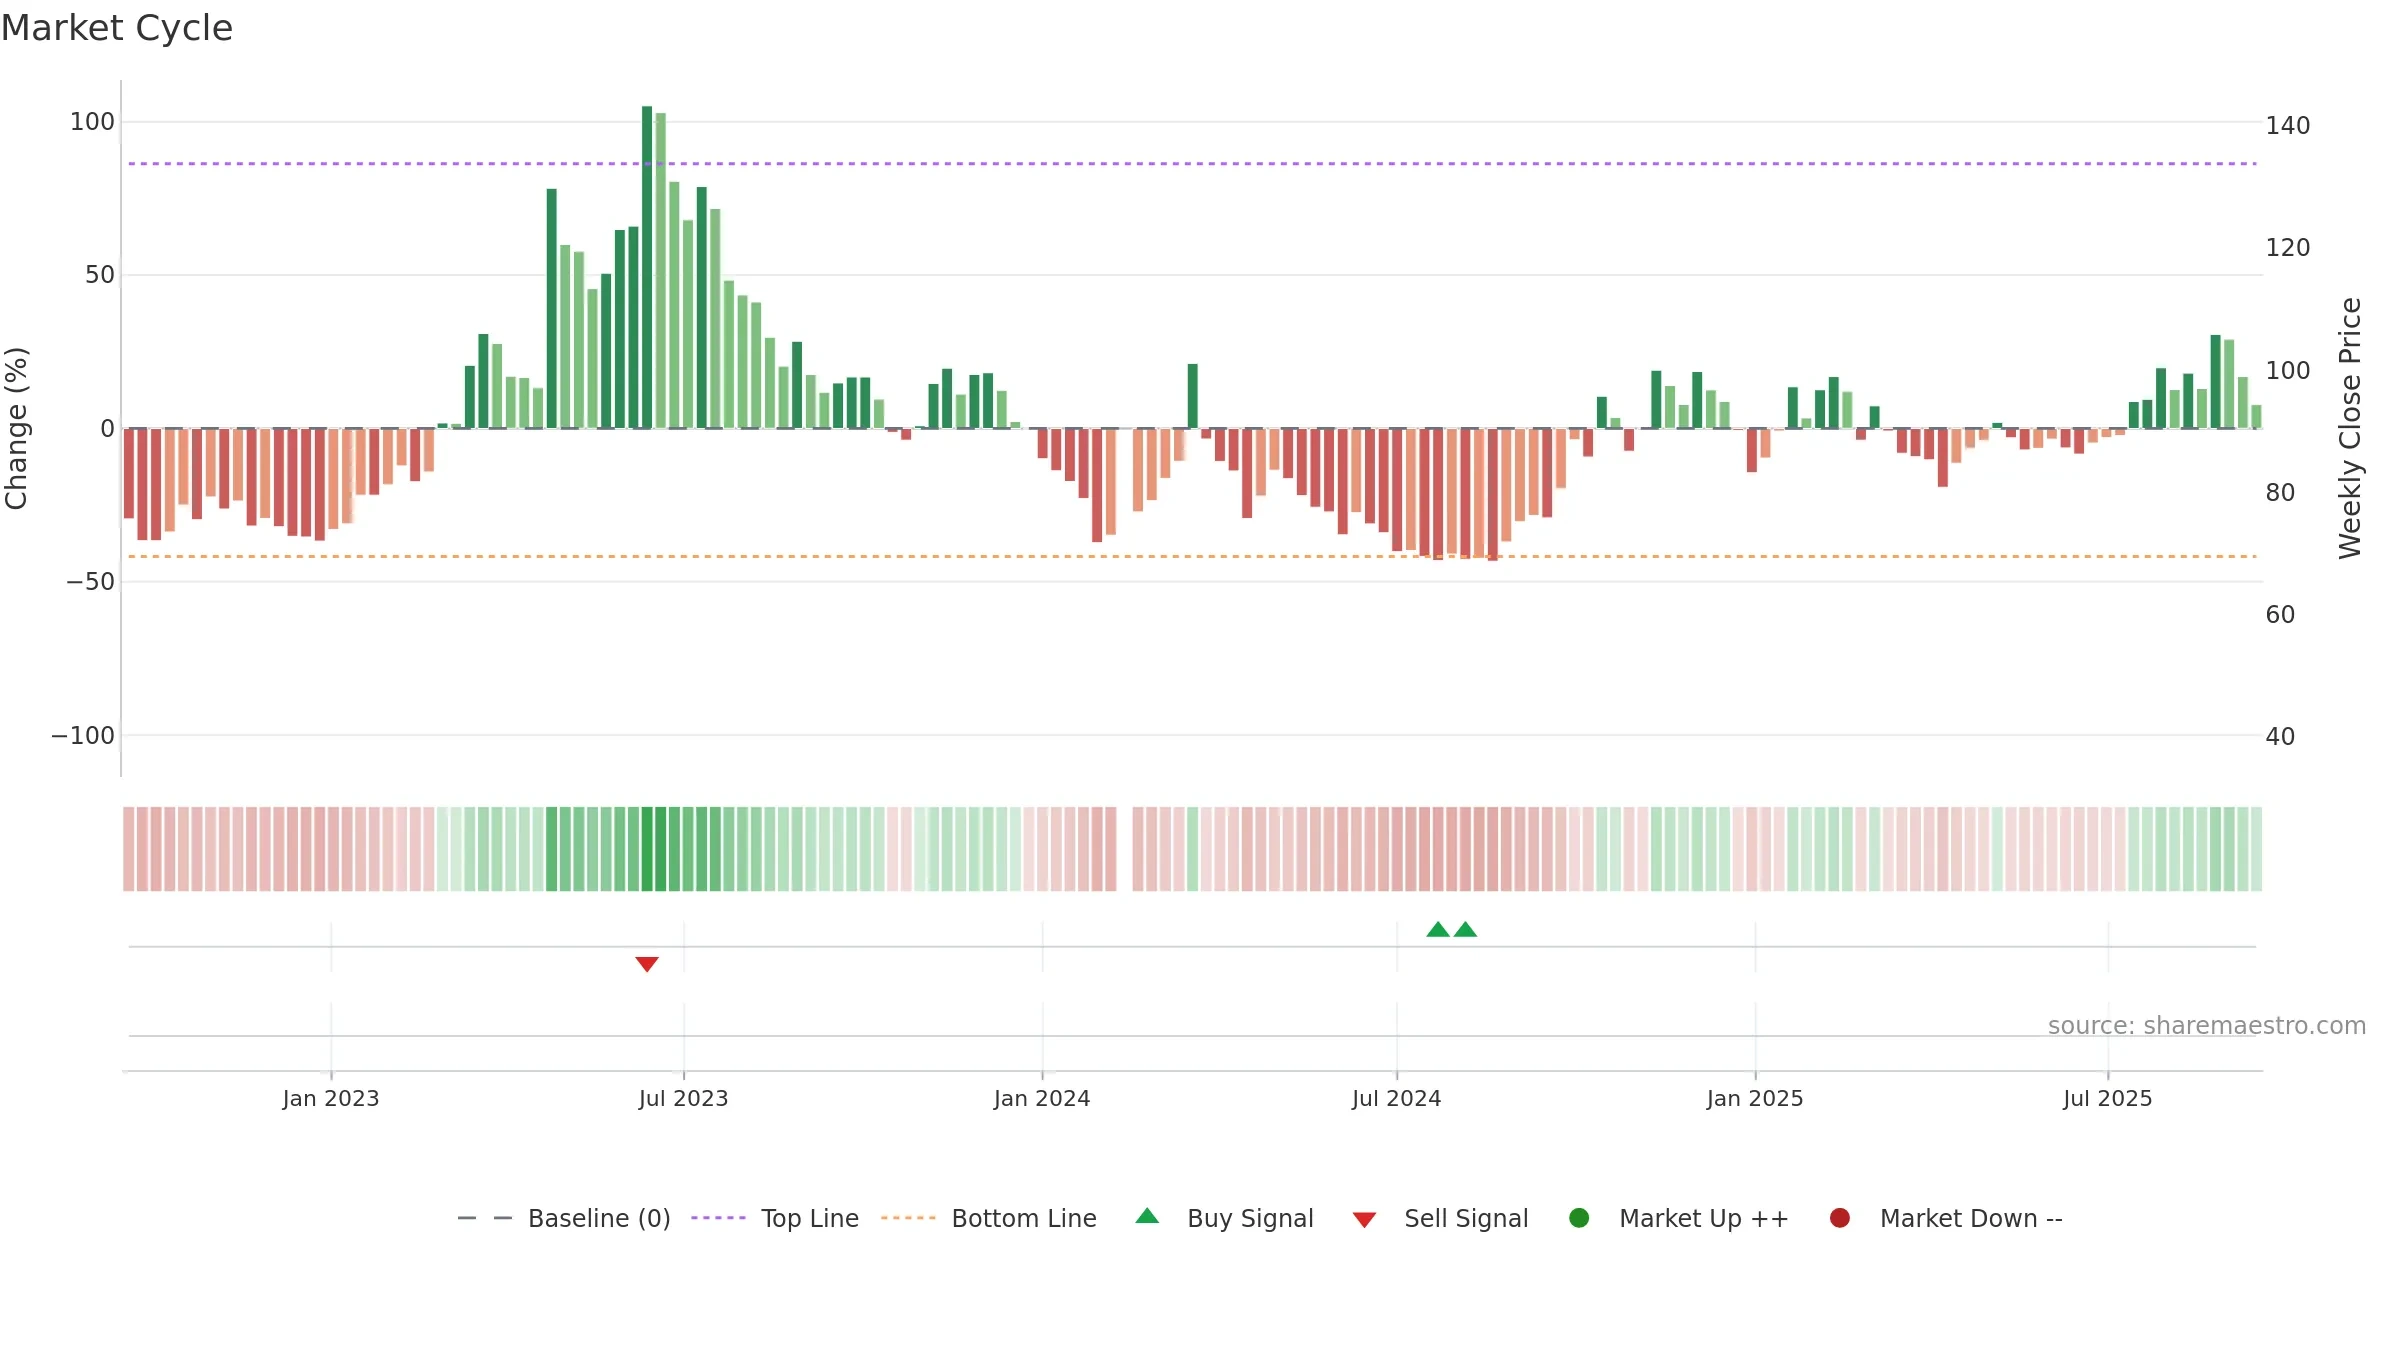Click the 100 tick on left axis
The width and height of the screenshot is (2400, 1350).
coord(92,122)
